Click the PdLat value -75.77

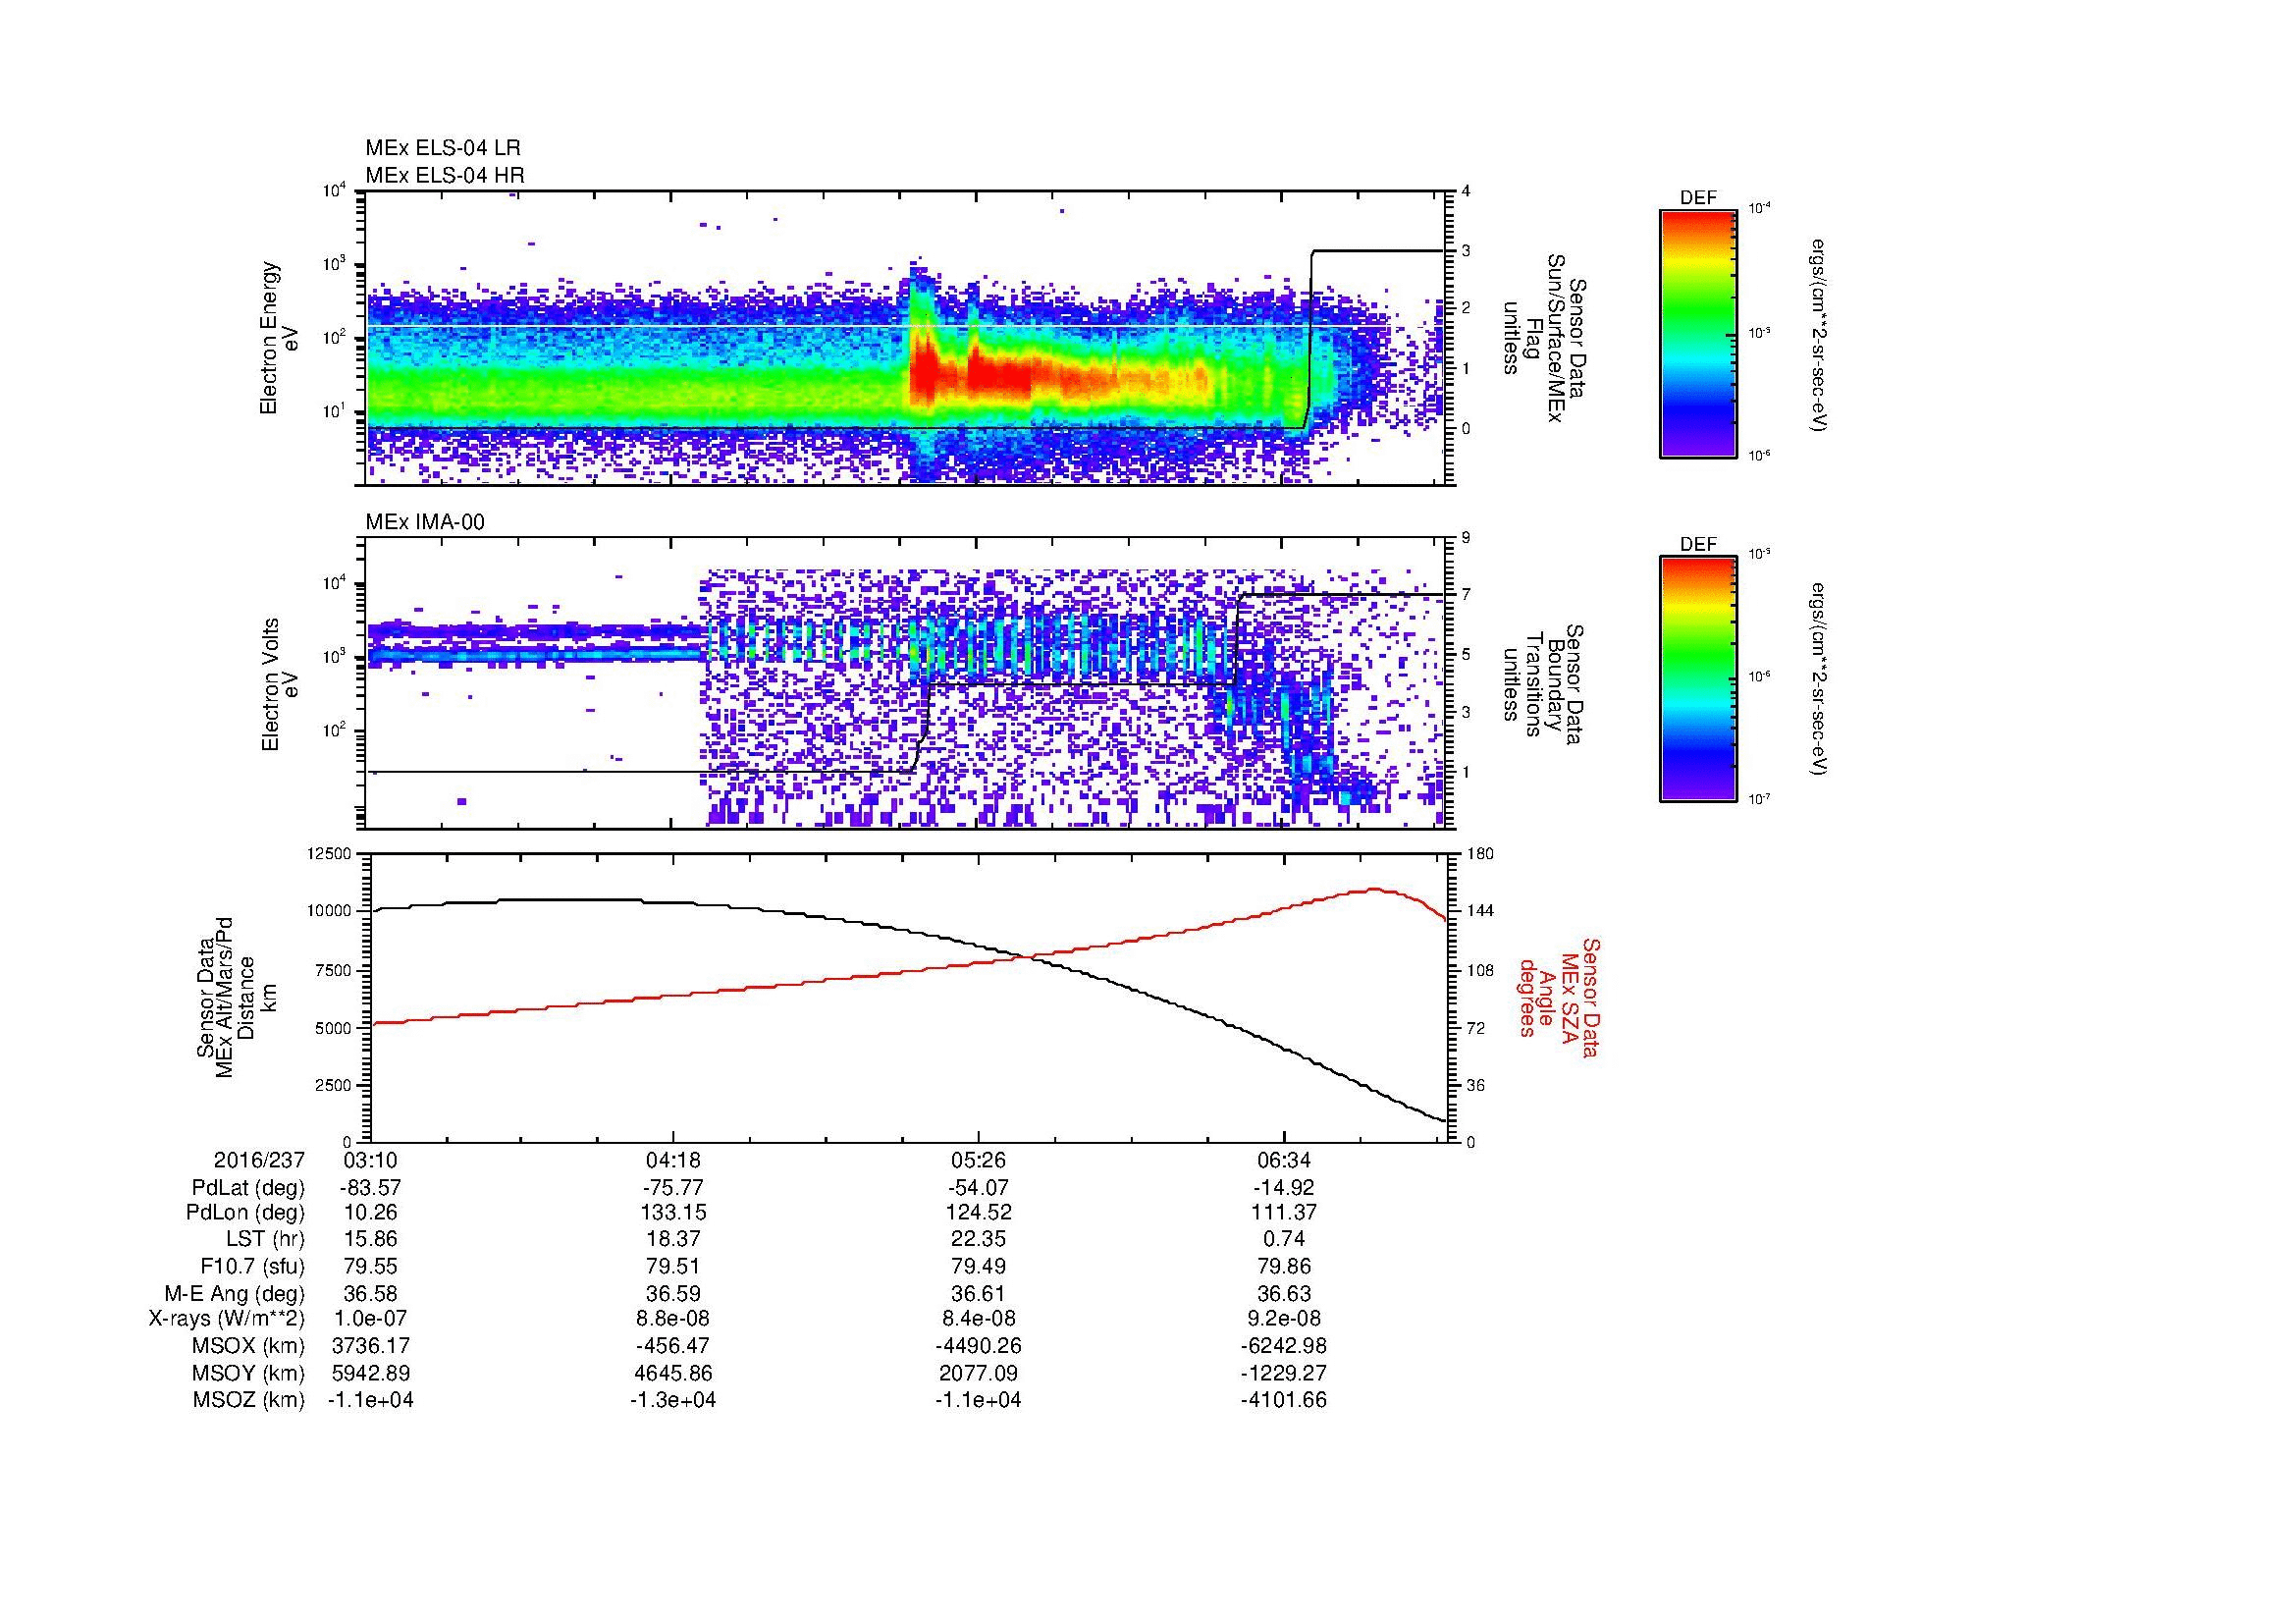[673, 1188]
